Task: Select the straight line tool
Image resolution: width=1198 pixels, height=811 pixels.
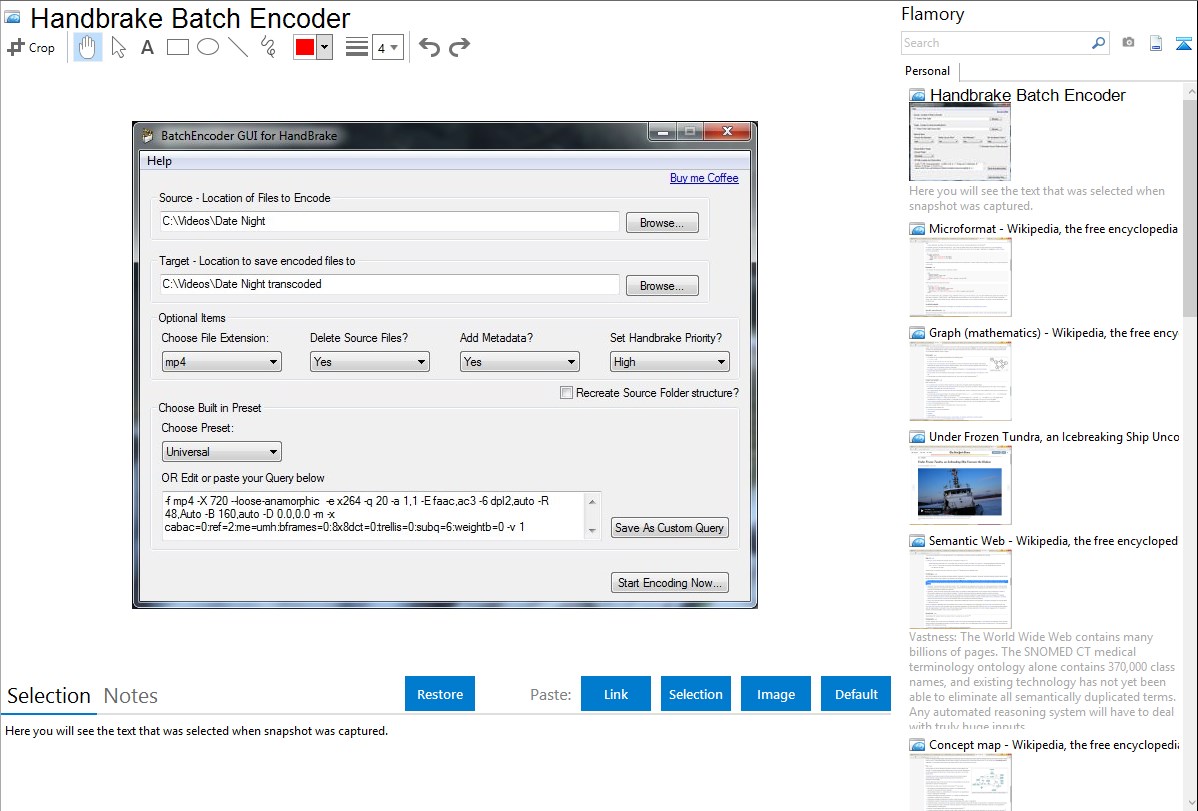Action: [x=238, y=47]
